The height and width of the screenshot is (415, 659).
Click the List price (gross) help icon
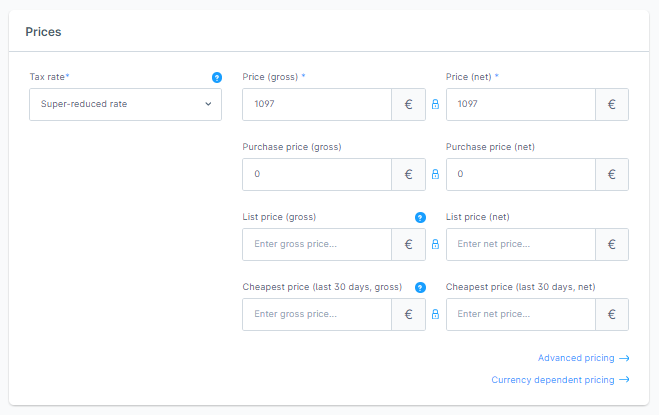420,217
